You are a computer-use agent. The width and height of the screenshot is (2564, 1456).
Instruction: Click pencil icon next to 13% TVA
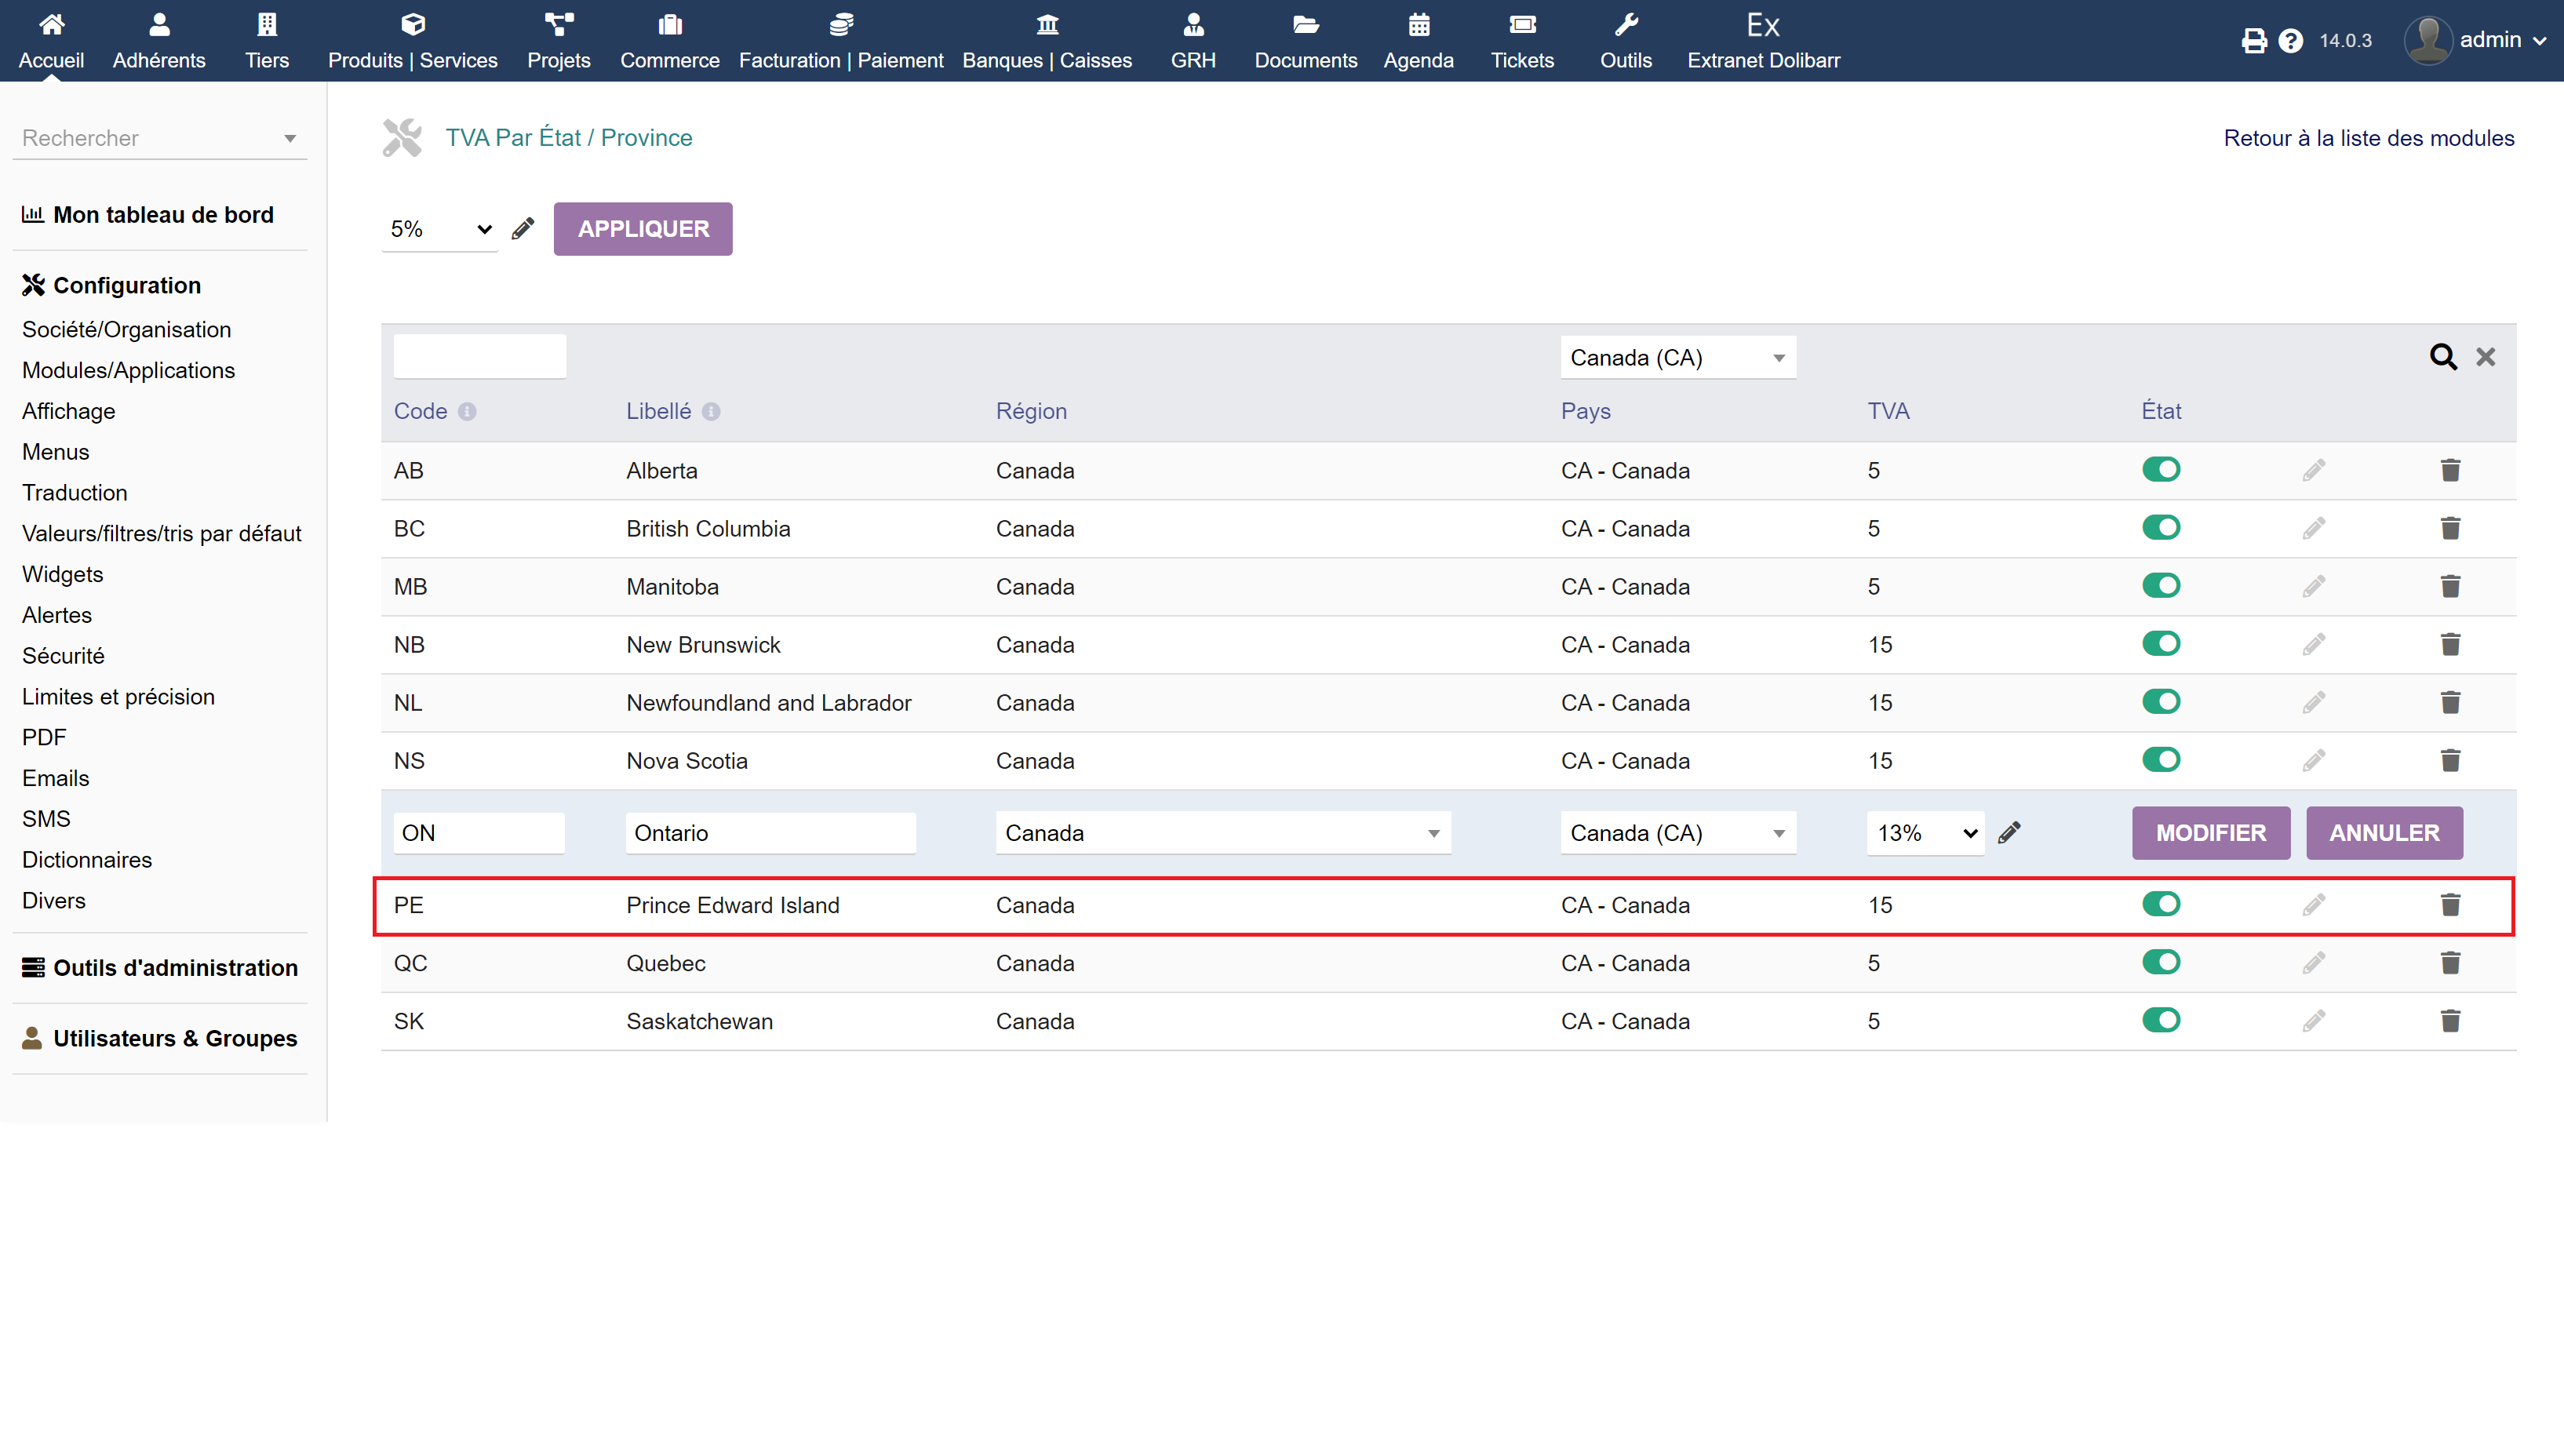pyautogui.click(x=2009, y=833)
